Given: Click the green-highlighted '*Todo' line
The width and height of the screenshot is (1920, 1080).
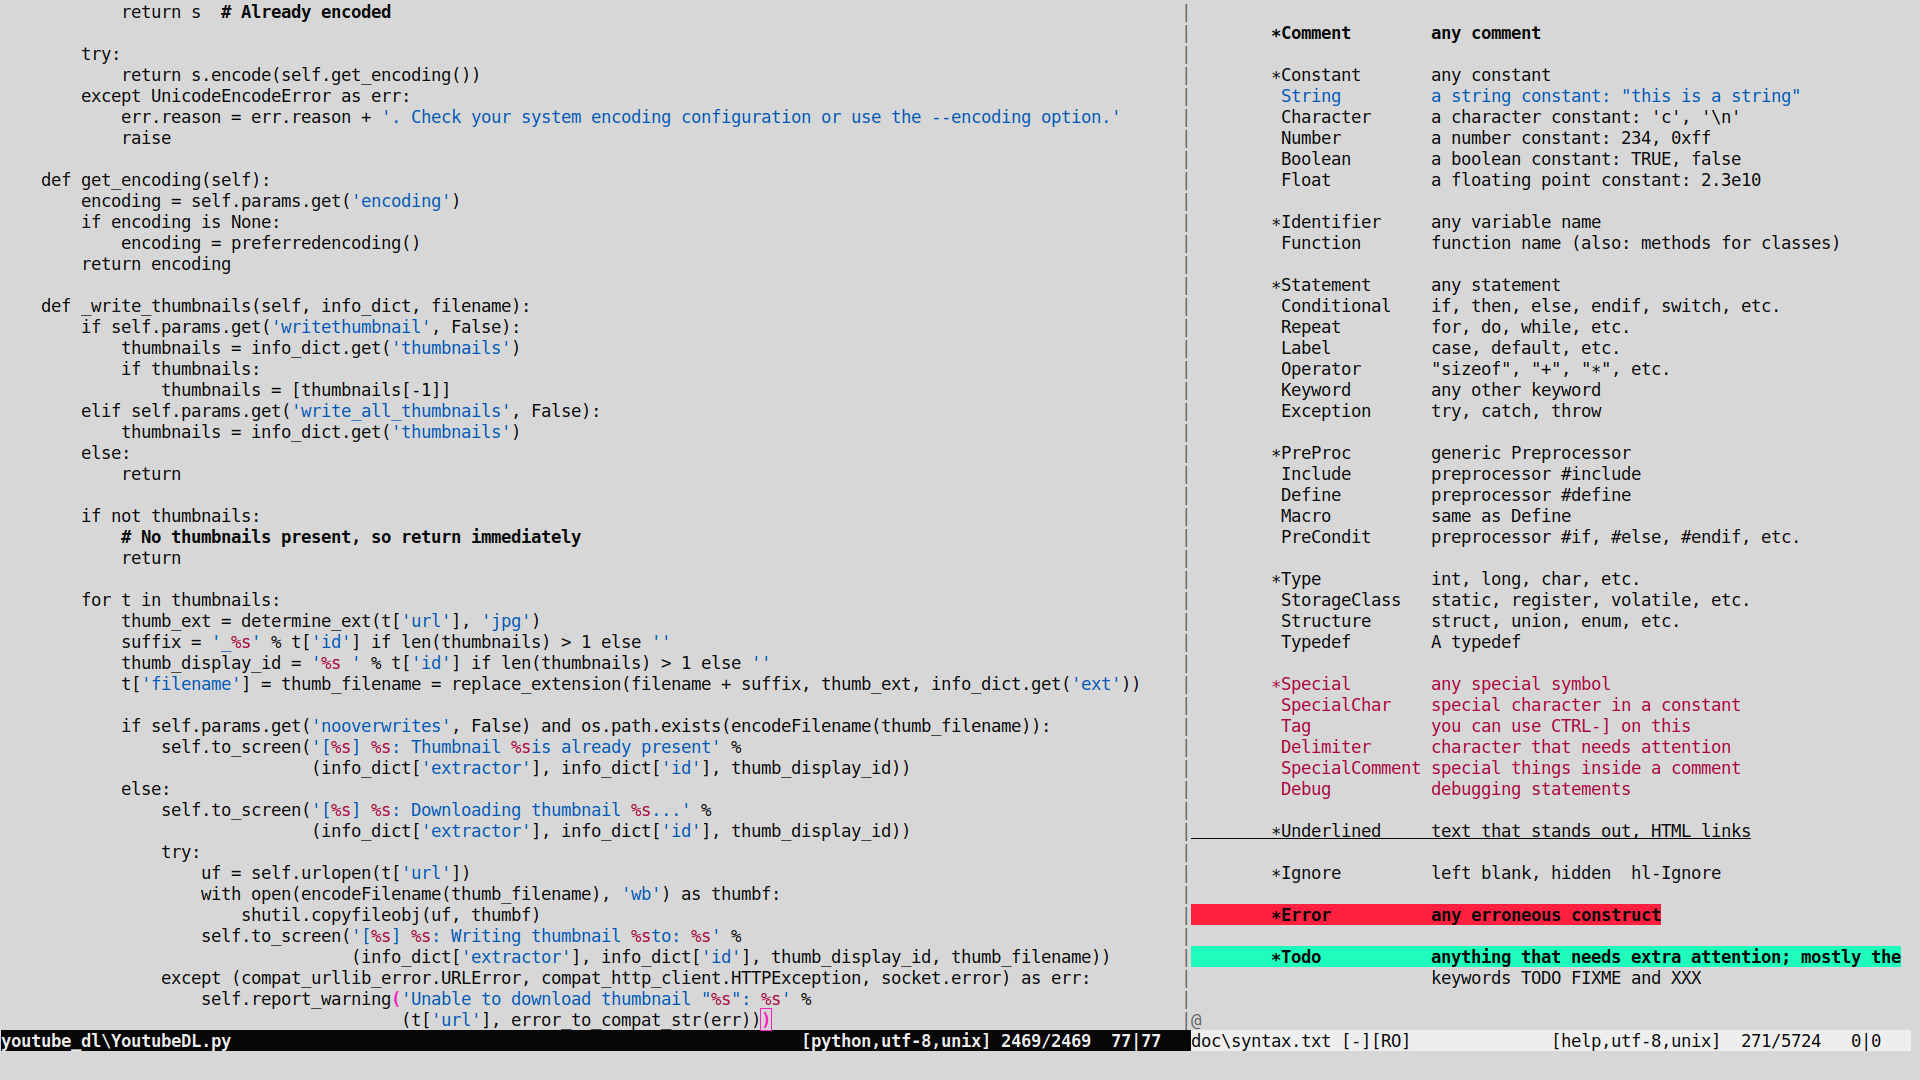Looking at the screenshot, I should pyautogui.click(x=1546, y=957).
